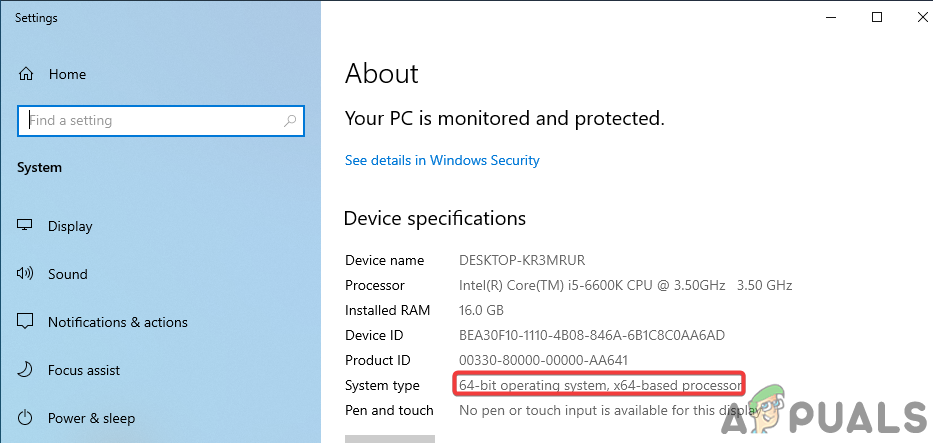933x443 pixels.
Task: Click the Find a setting search field
Action: coord(161,121)
